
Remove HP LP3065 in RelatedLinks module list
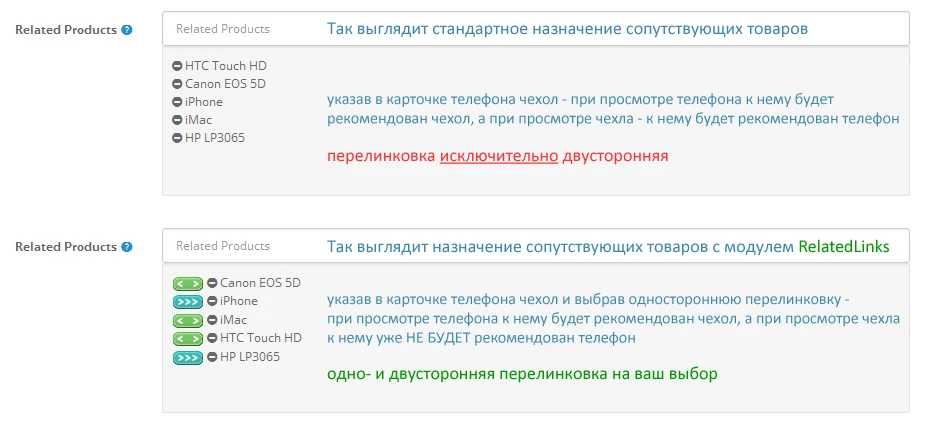pyautogui.click(x=212, y=357)
